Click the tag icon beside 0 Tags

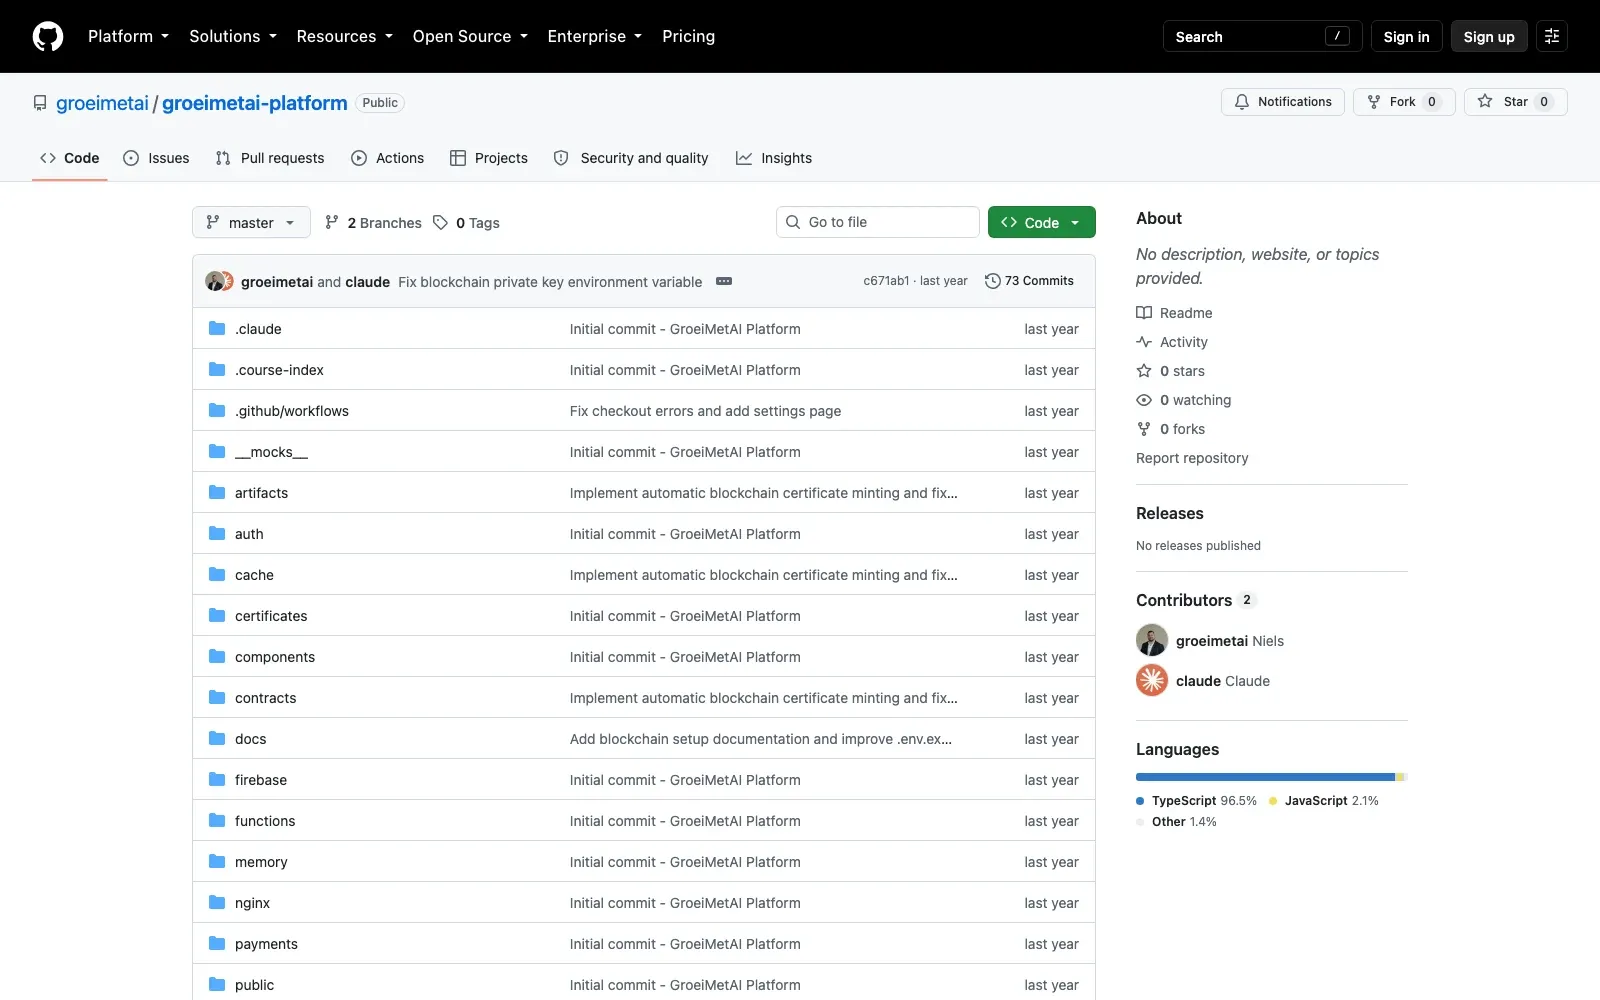tap(440, 222)
